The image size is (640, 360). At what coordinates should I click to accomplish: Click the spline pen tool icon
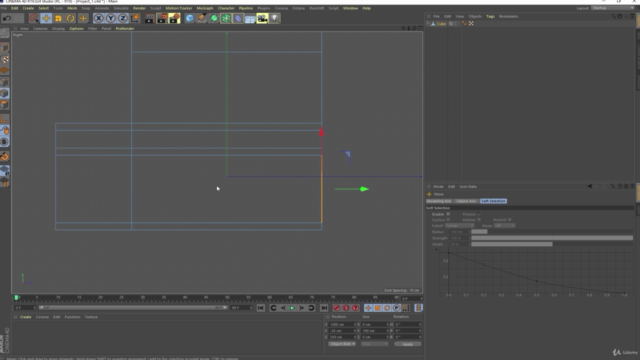tap(202, 18)
